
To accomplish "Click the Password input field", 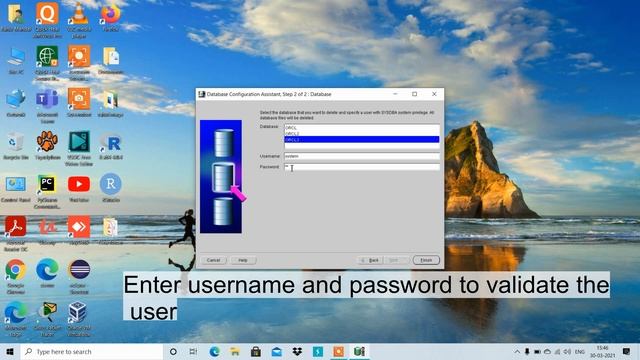I will pos(362,167).
